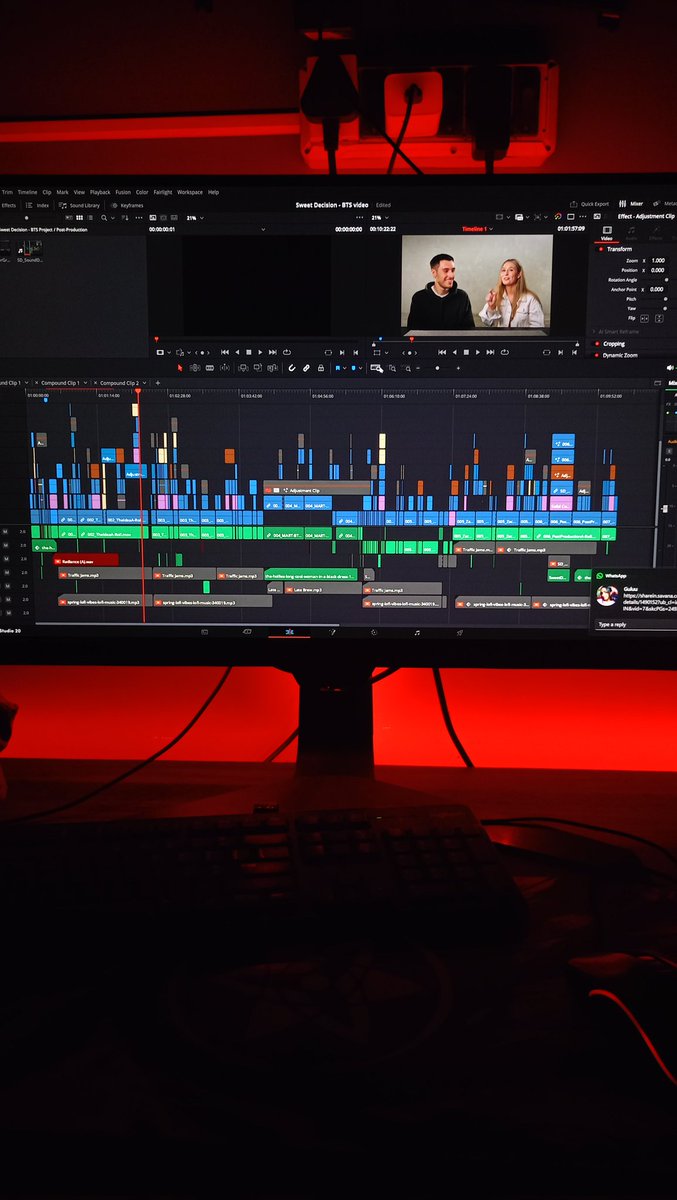
Task: Select the Adjustment Clip on timeline
Action: coord(318,490)
